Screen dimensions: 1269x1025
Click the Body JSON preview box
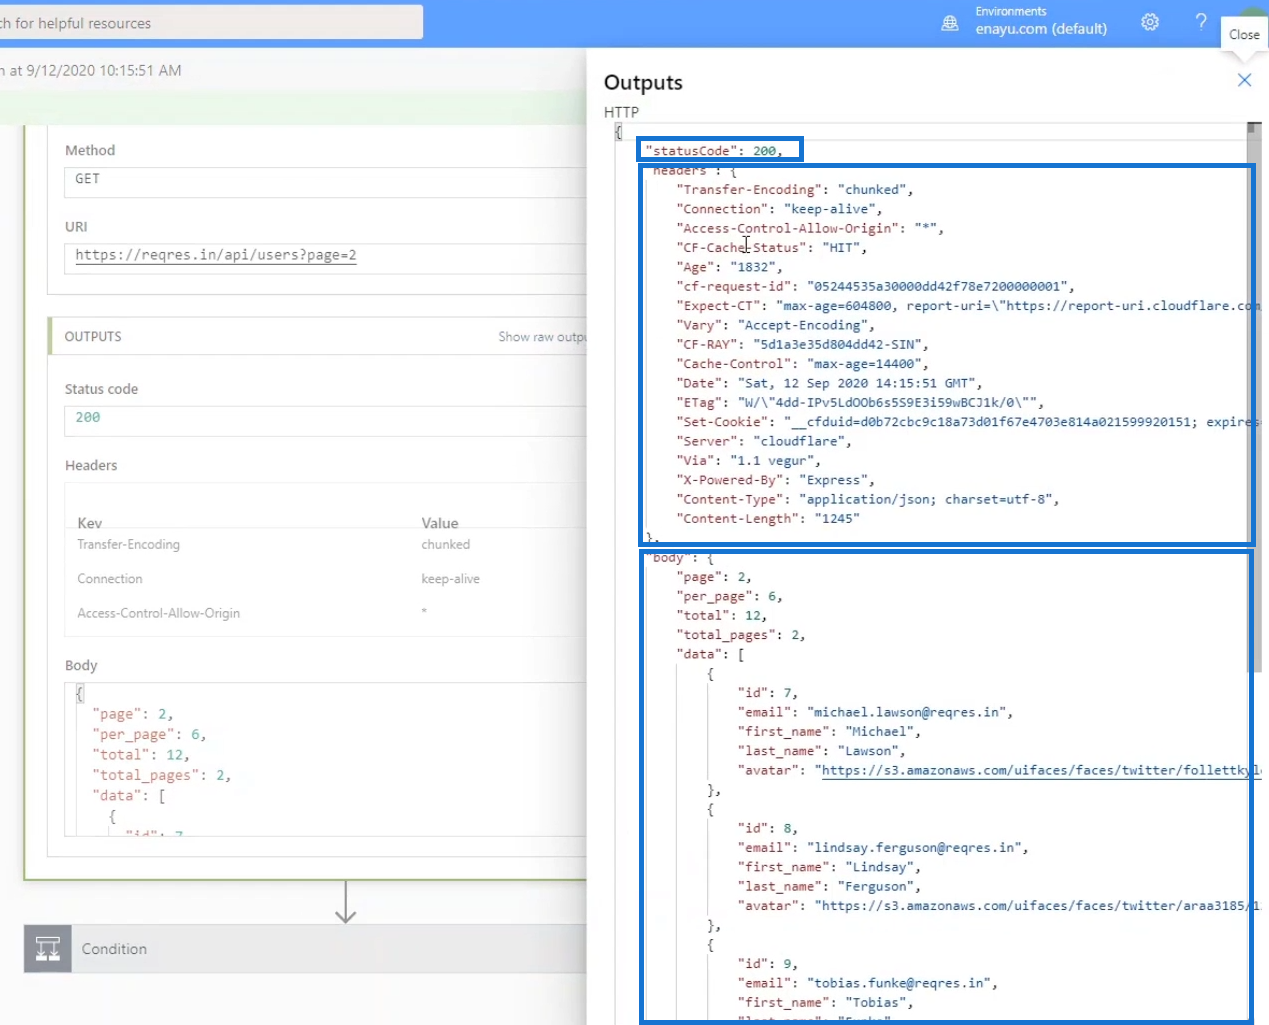[x=325, y=759]
